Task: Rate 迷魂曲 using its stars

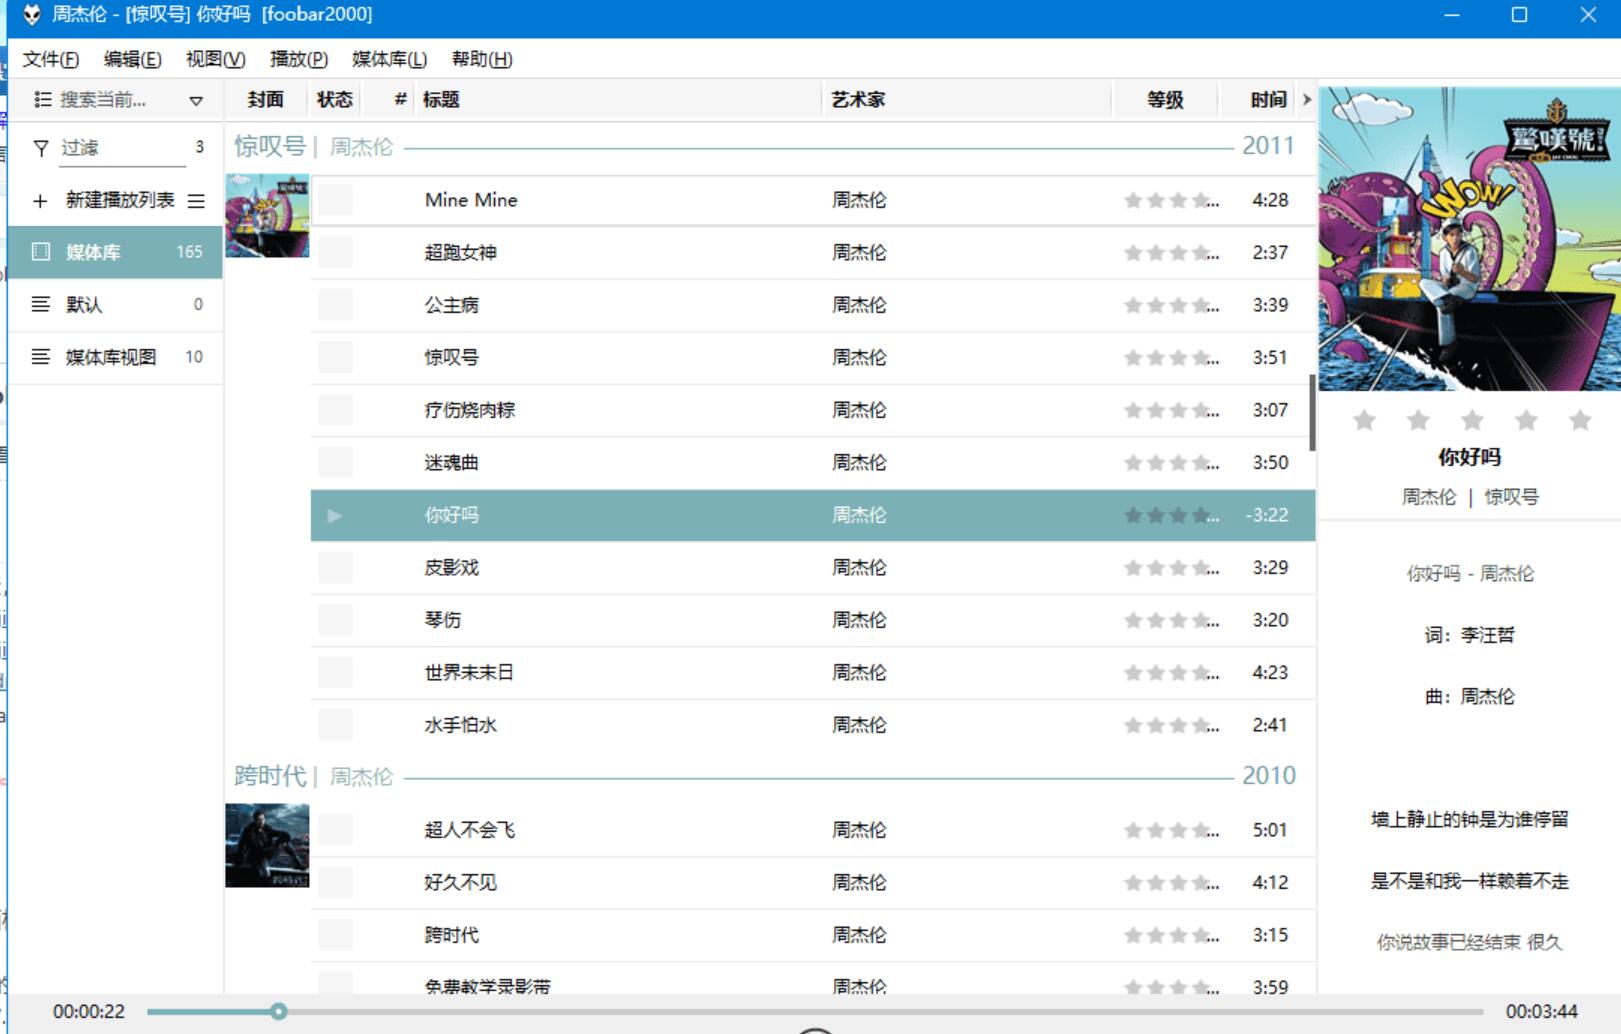Action: click(x=1171, y=463)
